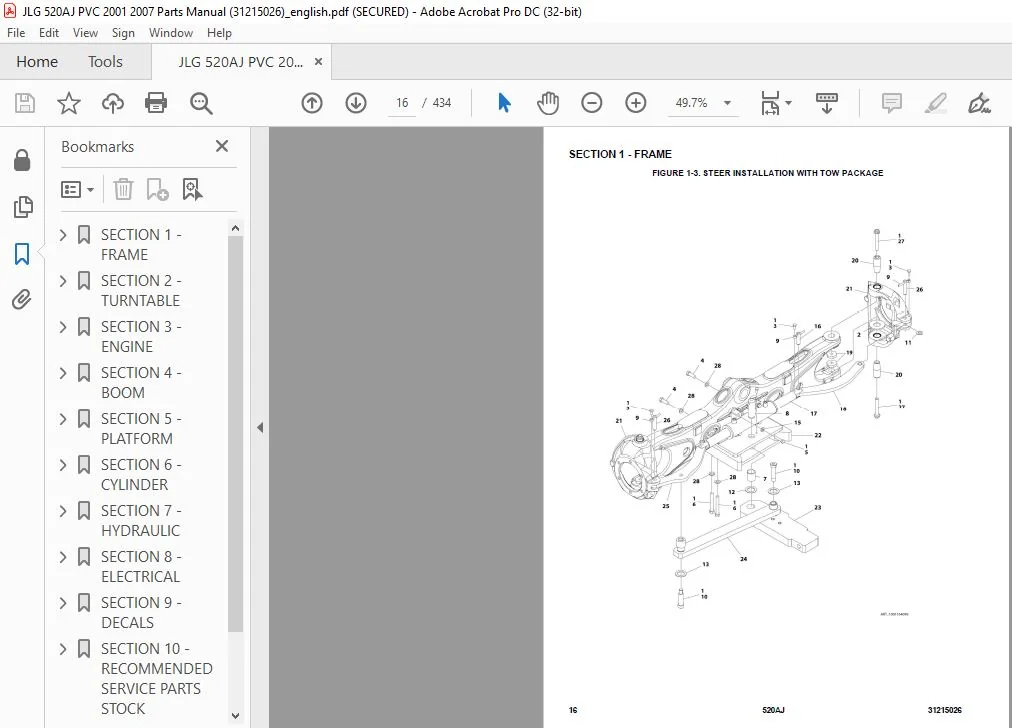The width and height of the screenshot is (1012, 728).
Task: Go to SECTION 10 RECOMMENDED SERVICE PARTS bookmark
Action: (x=156, y=678)
